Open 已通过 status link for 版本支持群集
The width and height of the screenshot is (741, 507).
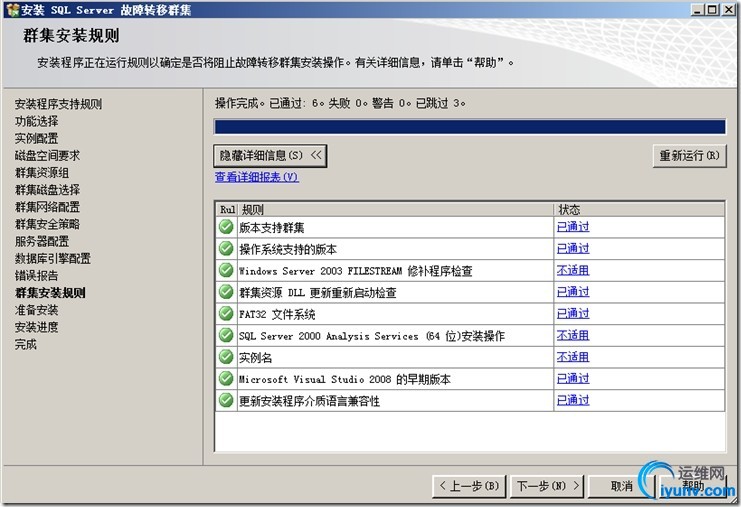click(x=573, y=227)
